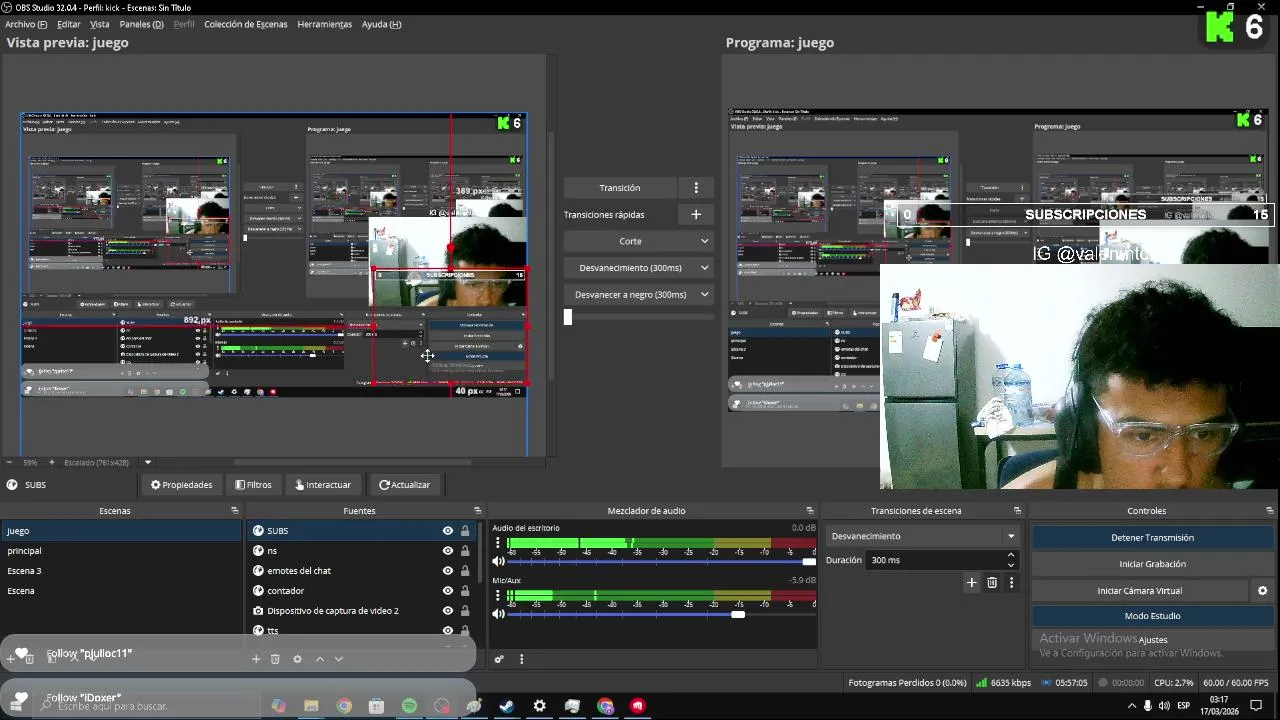Hide emotes del chat source

click(448, 571)
